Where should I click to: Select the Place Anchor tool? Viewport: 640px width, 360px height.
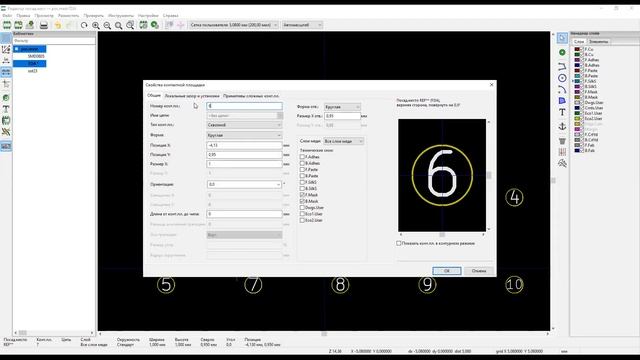[562, 127]
